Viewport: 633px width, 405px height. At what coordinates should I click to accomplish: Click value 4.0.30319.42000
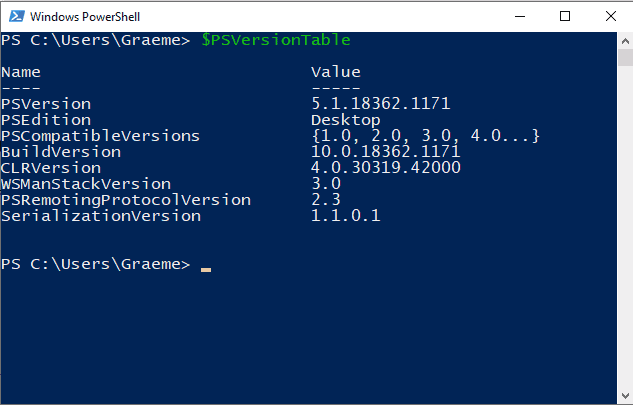pos(386,168)
